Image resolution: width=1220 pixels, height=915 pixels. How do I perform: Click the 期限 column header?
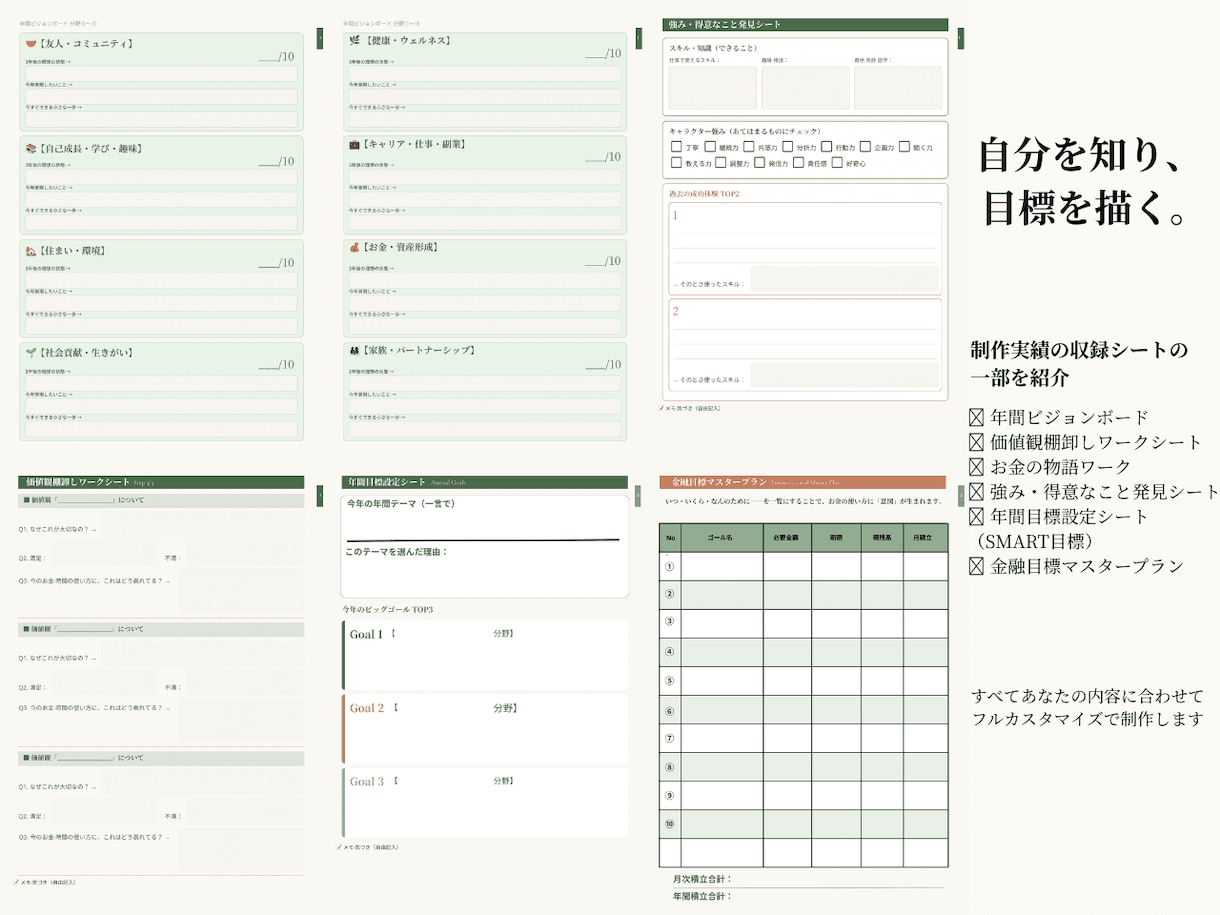pyautogui.click(x=835, y=537)
